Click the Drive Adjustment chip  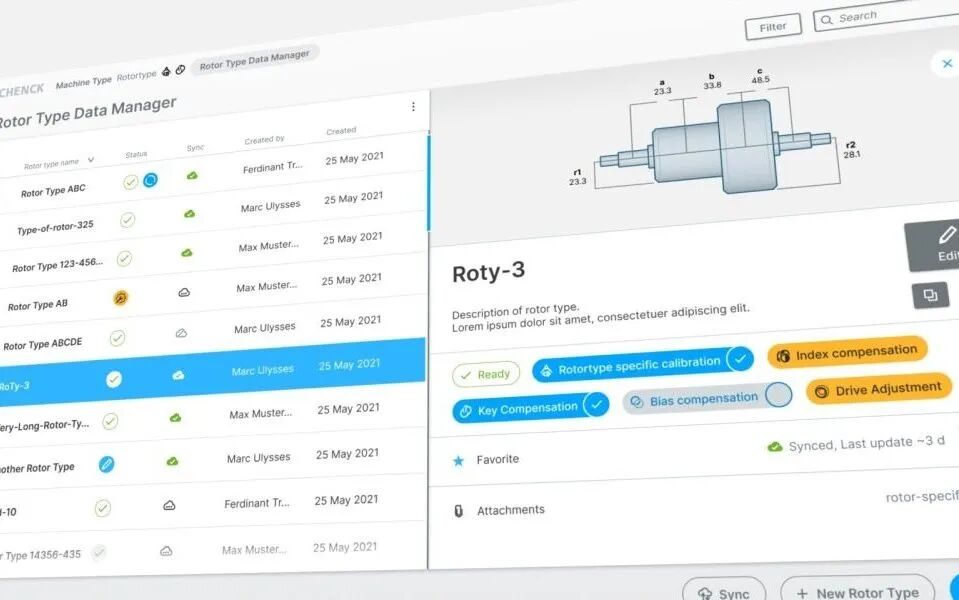point(879,390)
